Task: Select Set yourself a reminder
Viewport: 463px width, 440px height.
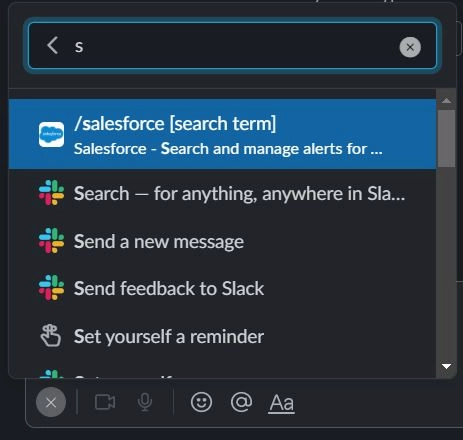Action: tap(222, 336)
